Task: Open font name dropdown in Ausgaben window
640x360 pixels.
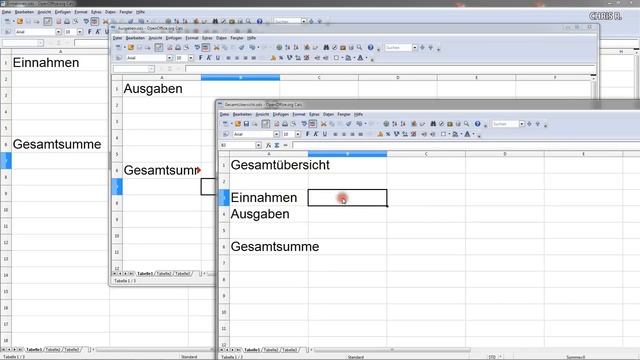Action: (x=169, y=58)
